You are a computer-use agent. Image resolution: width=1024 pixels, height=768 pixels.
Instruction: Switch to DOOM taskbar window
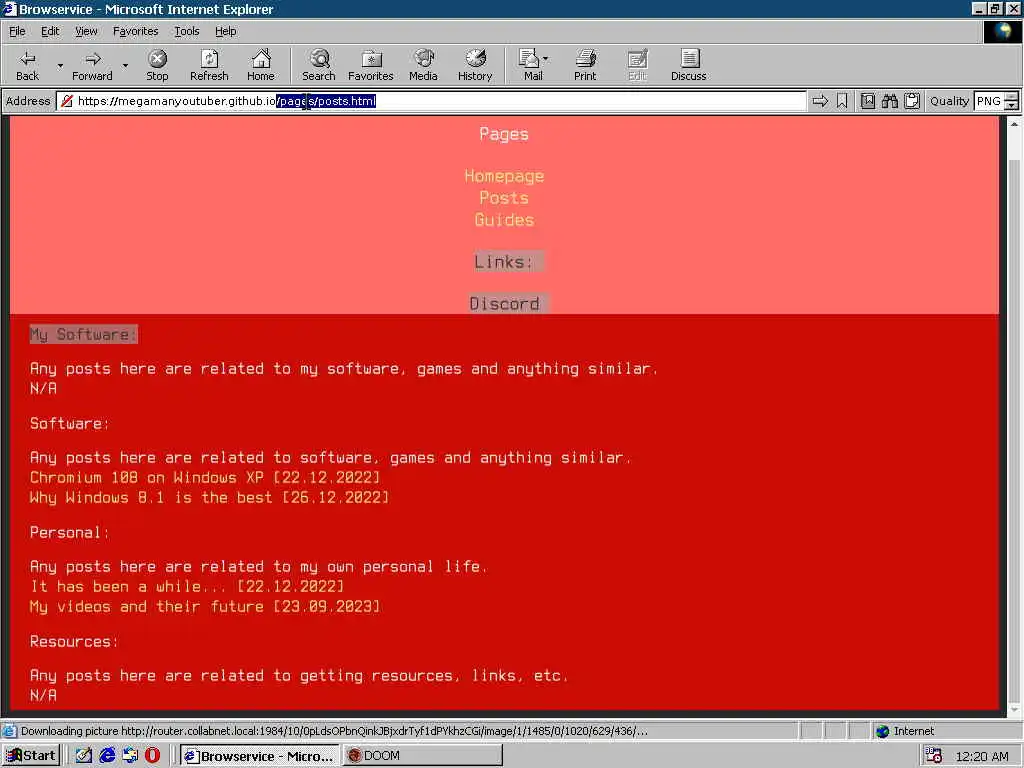tap(423, 756)
